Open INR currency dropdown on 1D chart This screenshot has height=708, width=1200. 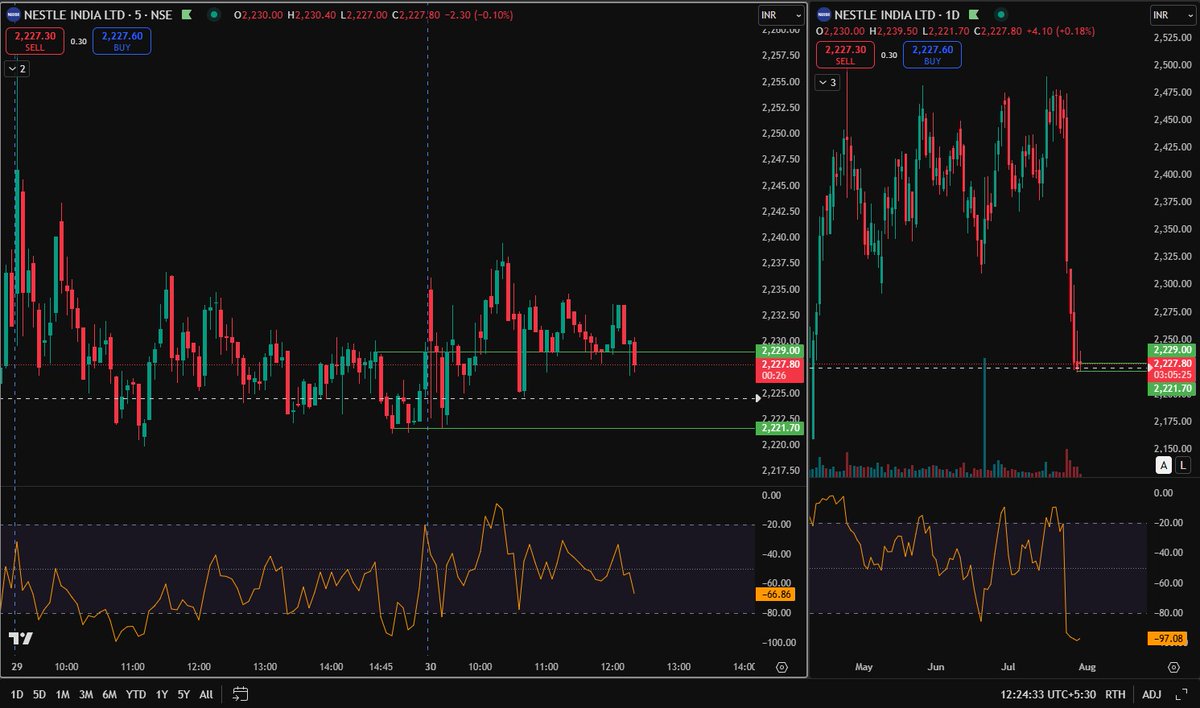[1173, 16]
